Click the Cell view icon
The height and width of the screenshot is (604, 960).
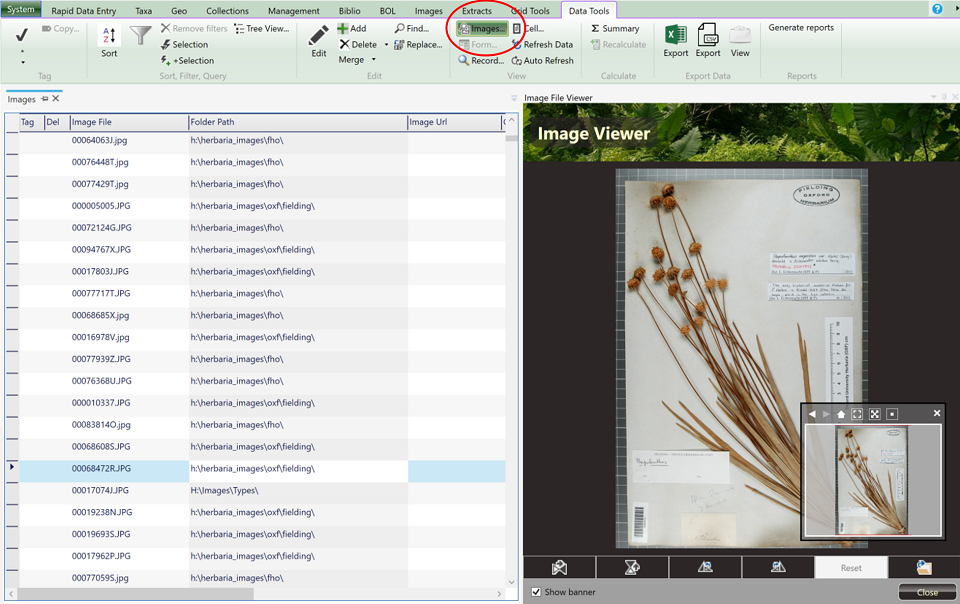point(517,28)
